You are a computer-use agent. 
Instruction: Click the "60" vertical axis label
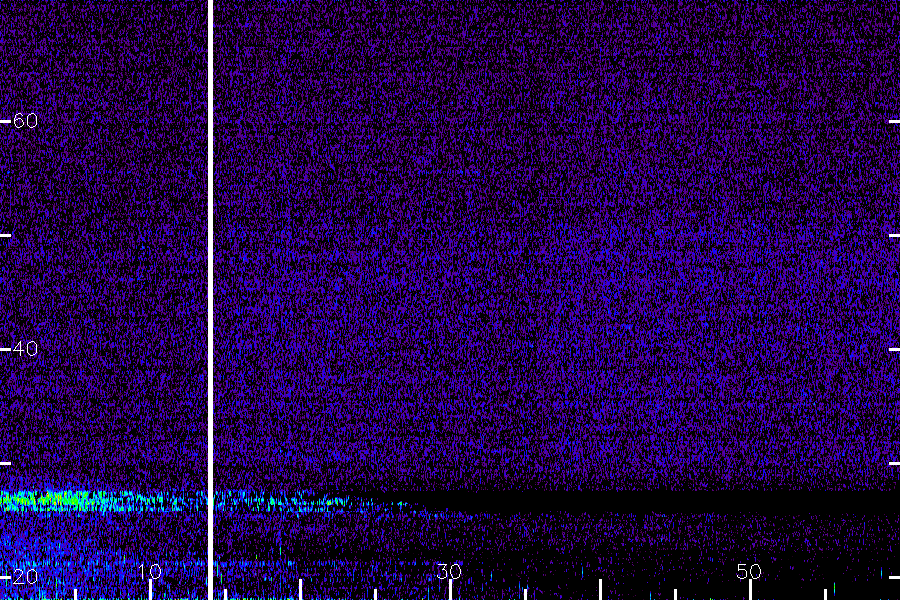(x=25, y=121)
